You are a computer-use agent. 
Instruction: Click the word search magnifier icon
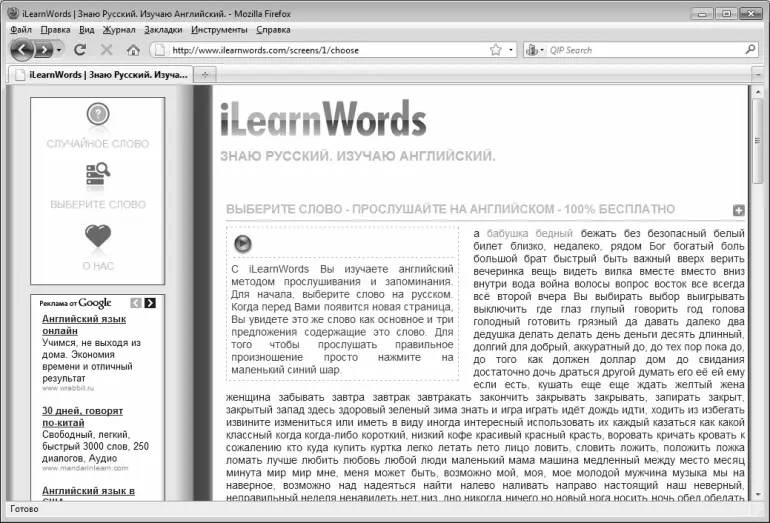coord(98,173)
